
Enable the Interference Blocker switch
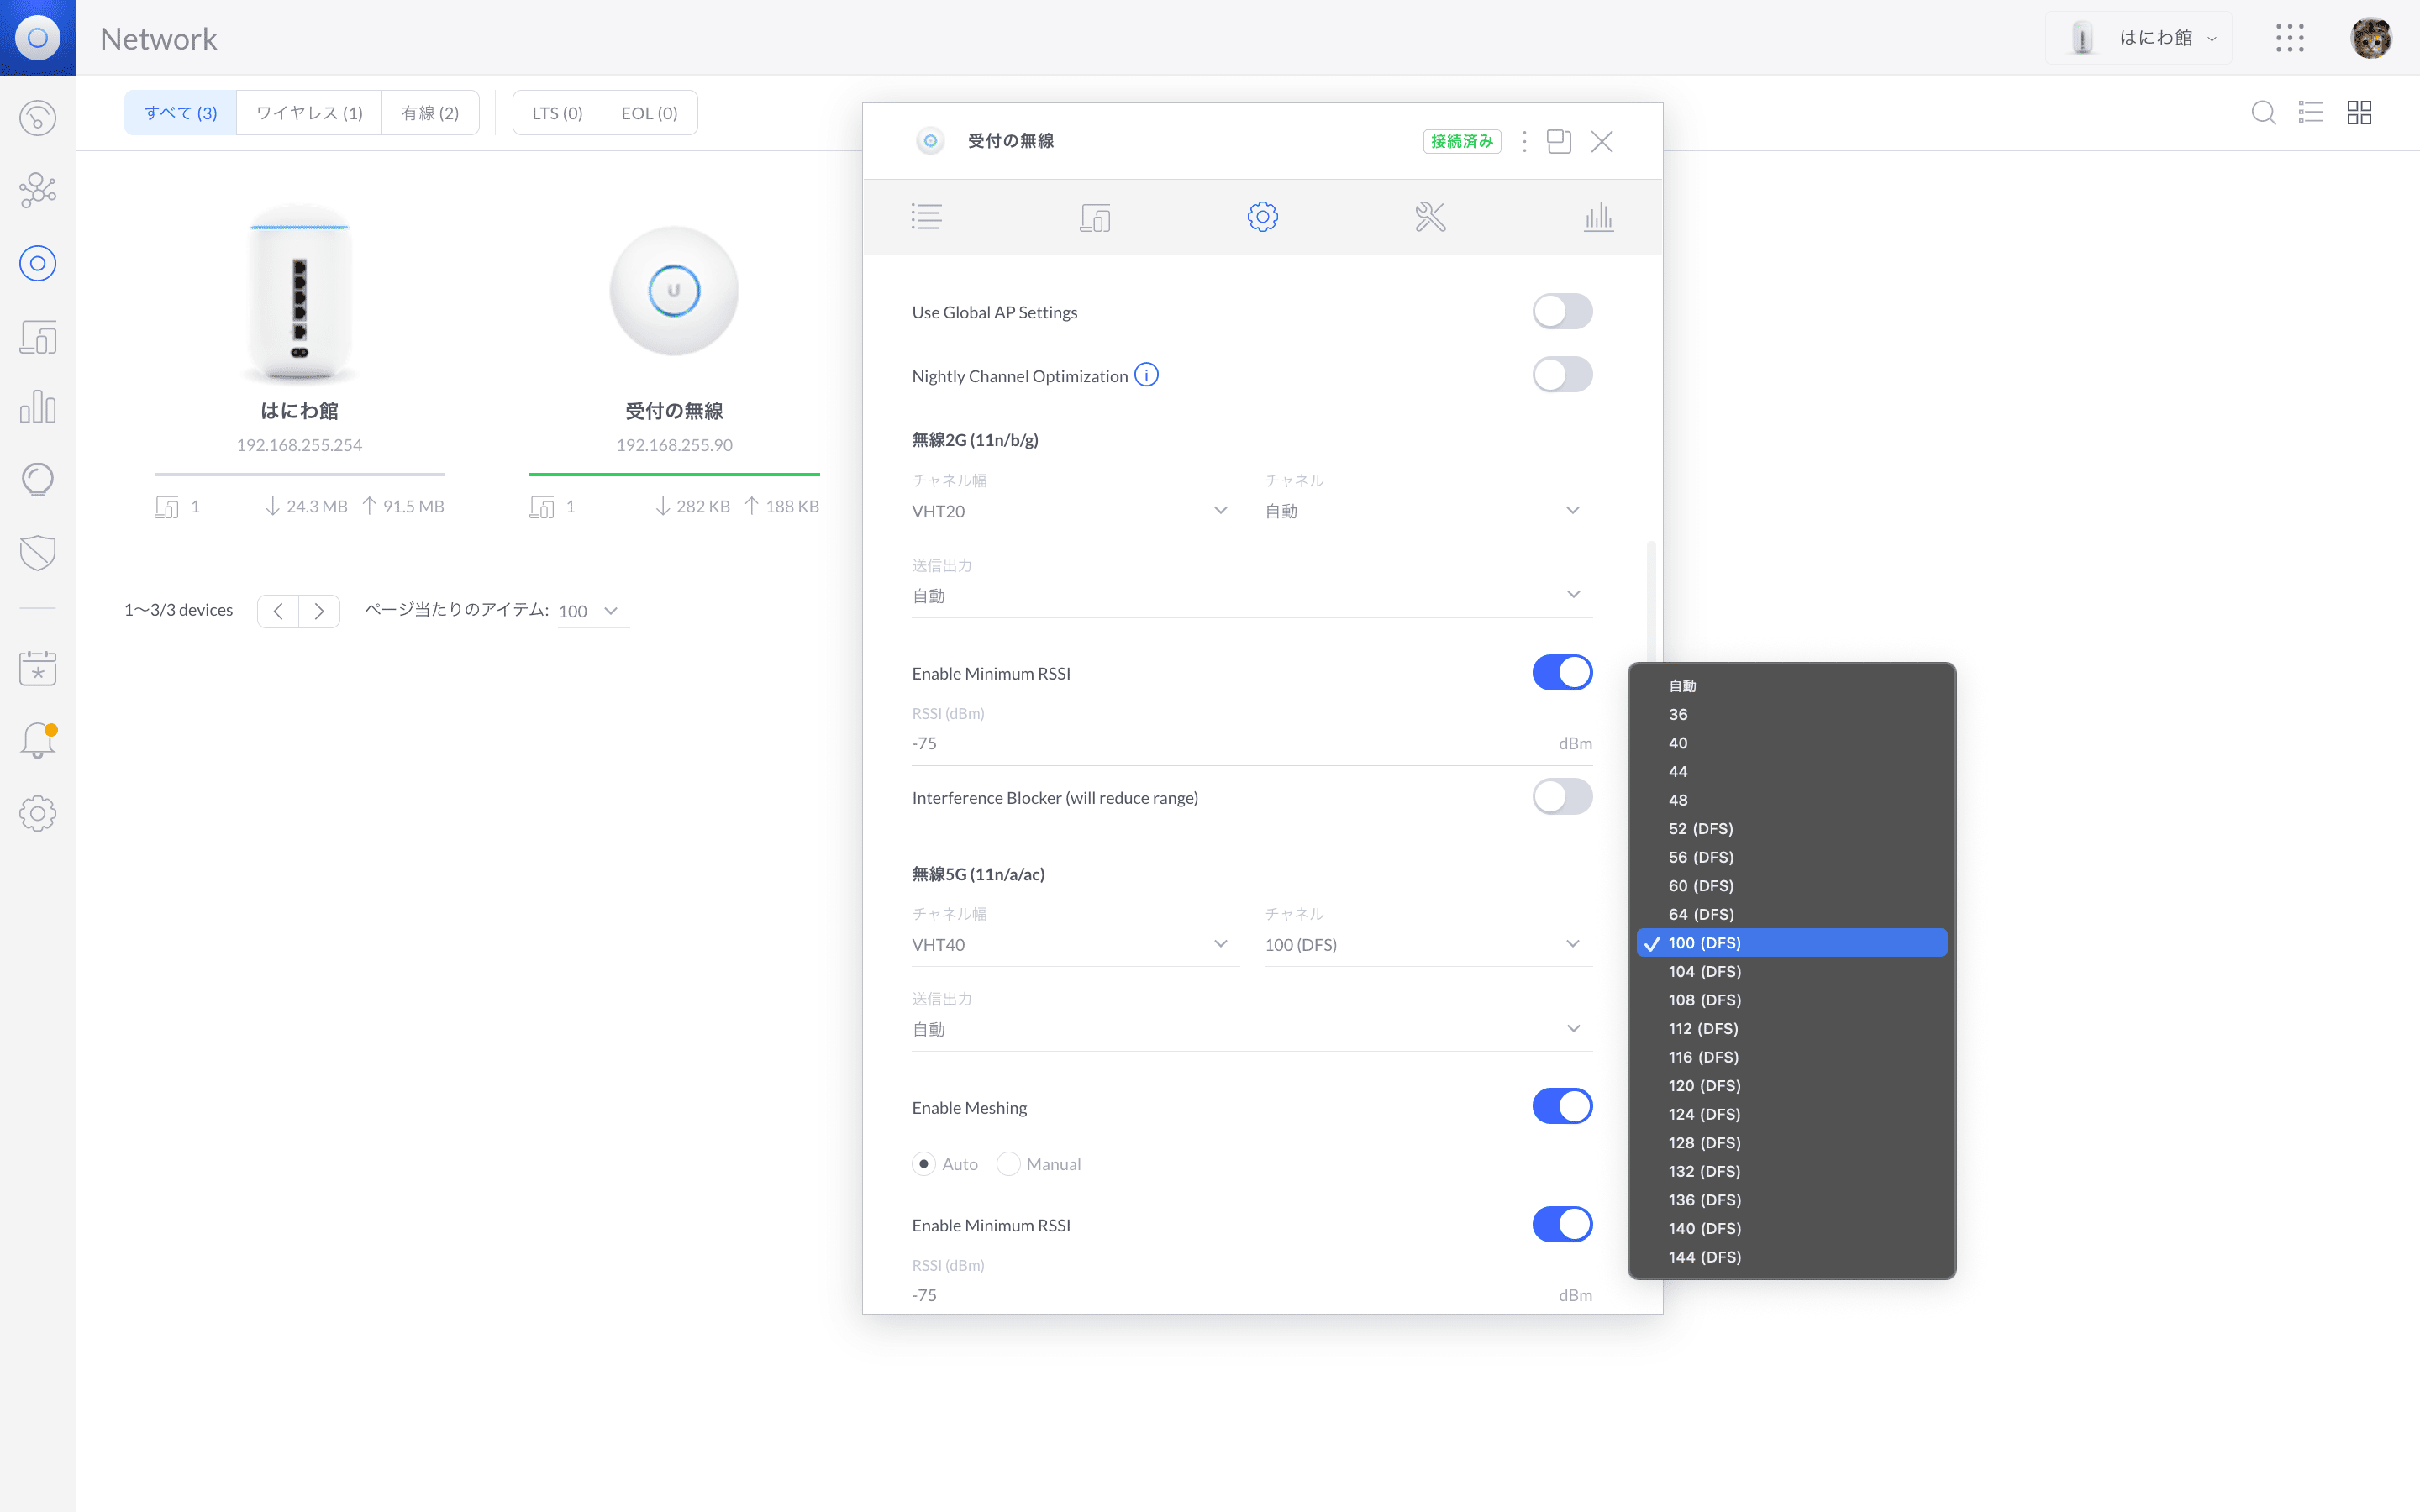point(1562,797)
